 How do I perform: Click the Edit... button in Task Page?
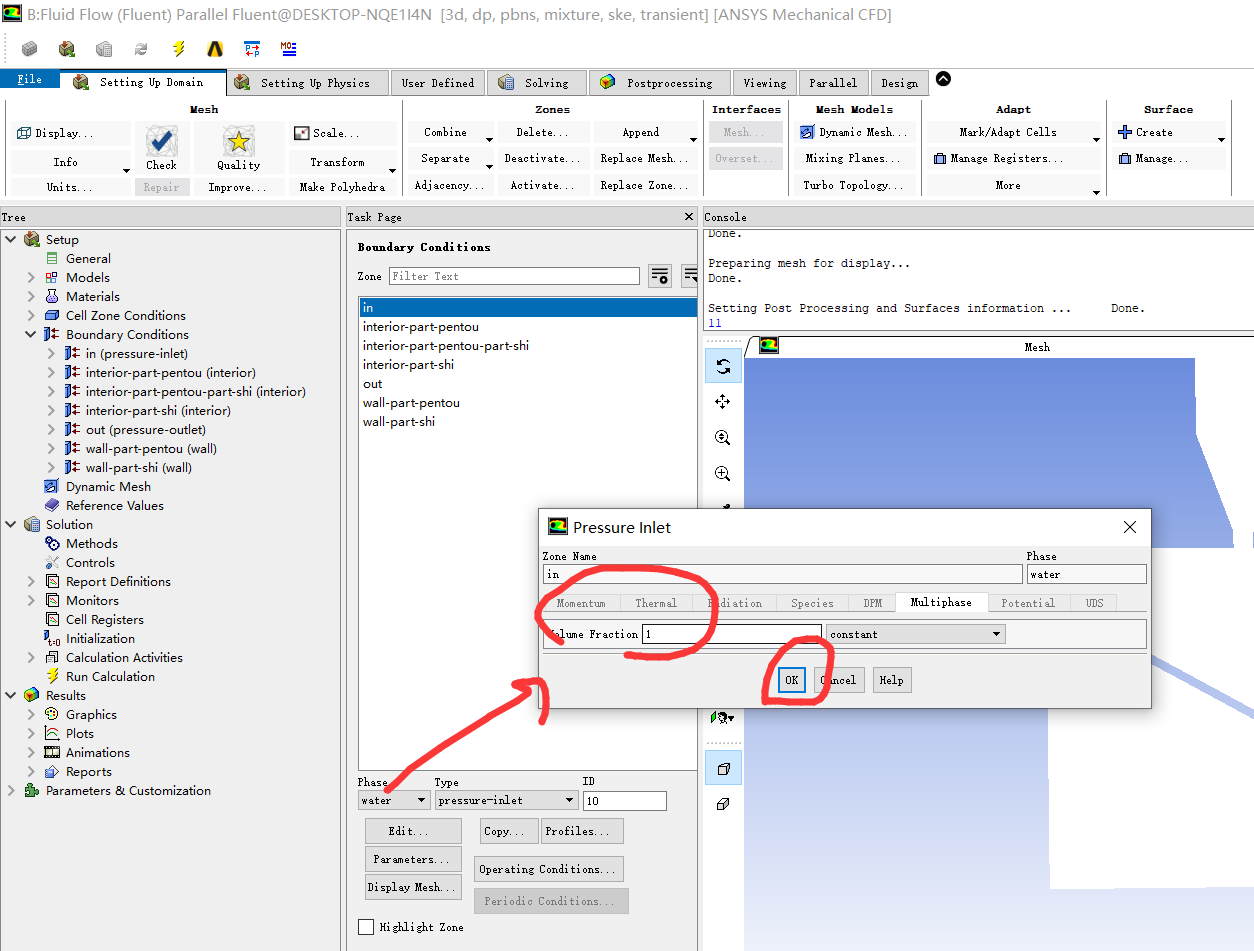pos(412,831)
